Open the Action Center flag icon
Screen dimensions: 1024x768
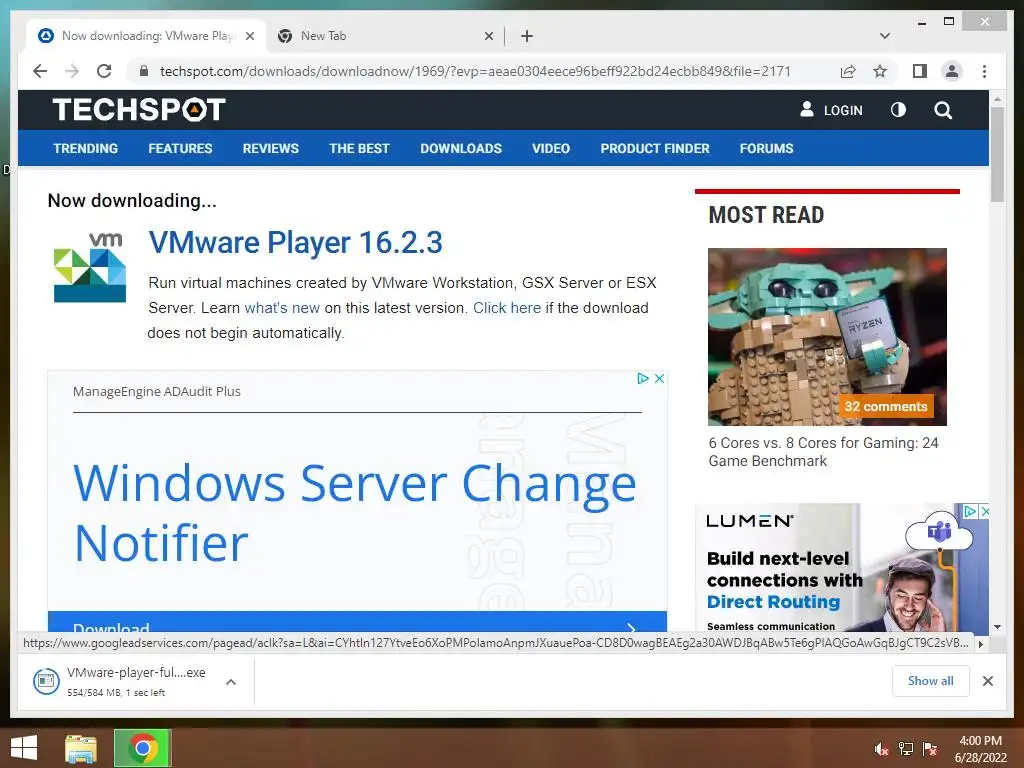pyautogui.click(x=929, y=749)
